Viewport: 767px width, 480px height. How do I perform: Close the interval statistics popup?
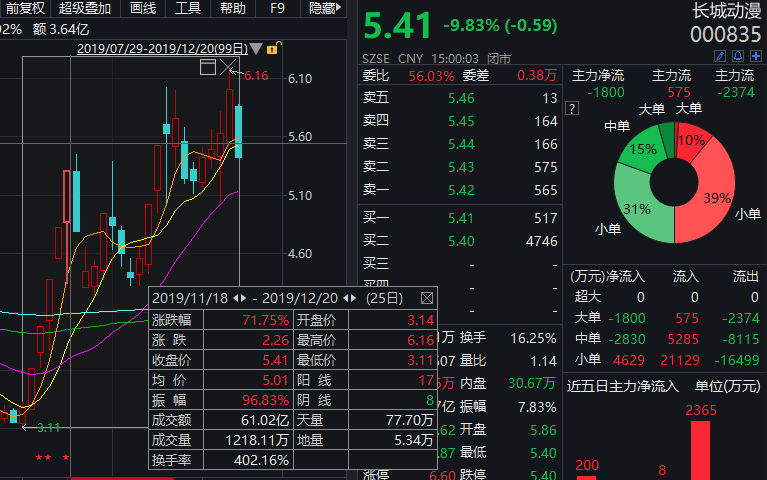pyautogui.click(x=427, y=298)
